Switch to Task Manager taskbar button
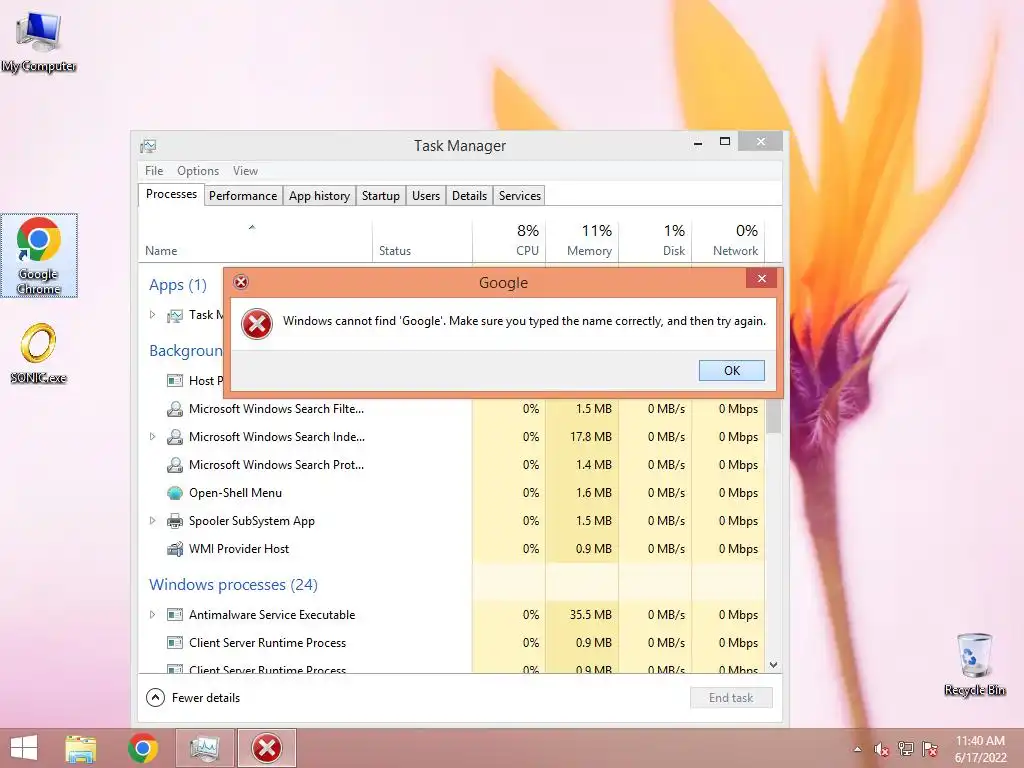Screen dimensions: 1024x768 click(204, 748)
